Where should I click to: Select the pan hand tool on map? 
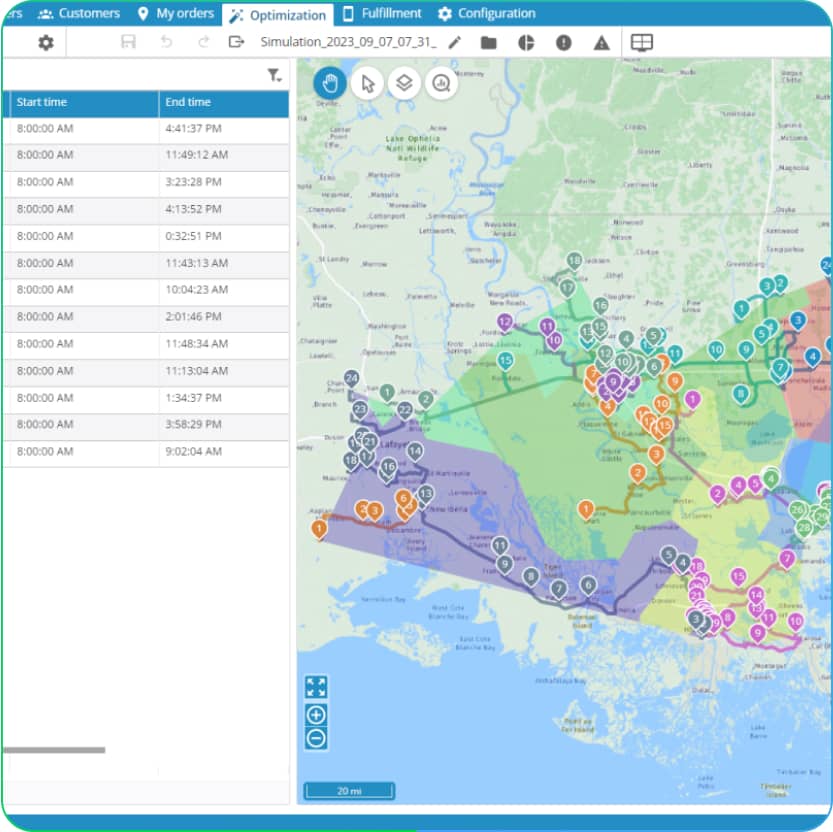pos(329,83)
